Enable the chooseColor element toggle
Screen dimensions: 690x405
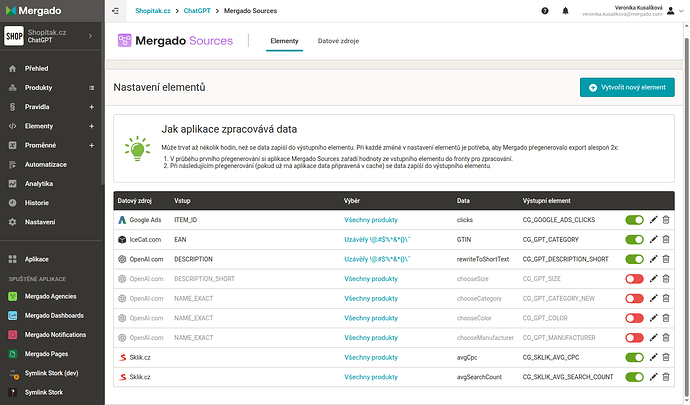pos(635,318)
